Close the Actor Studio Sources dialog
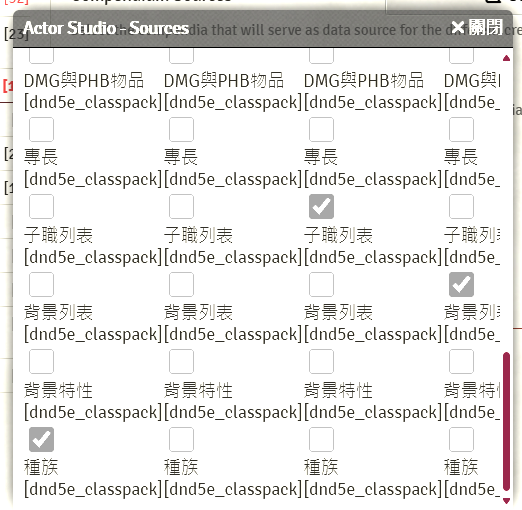 [477, 27]
